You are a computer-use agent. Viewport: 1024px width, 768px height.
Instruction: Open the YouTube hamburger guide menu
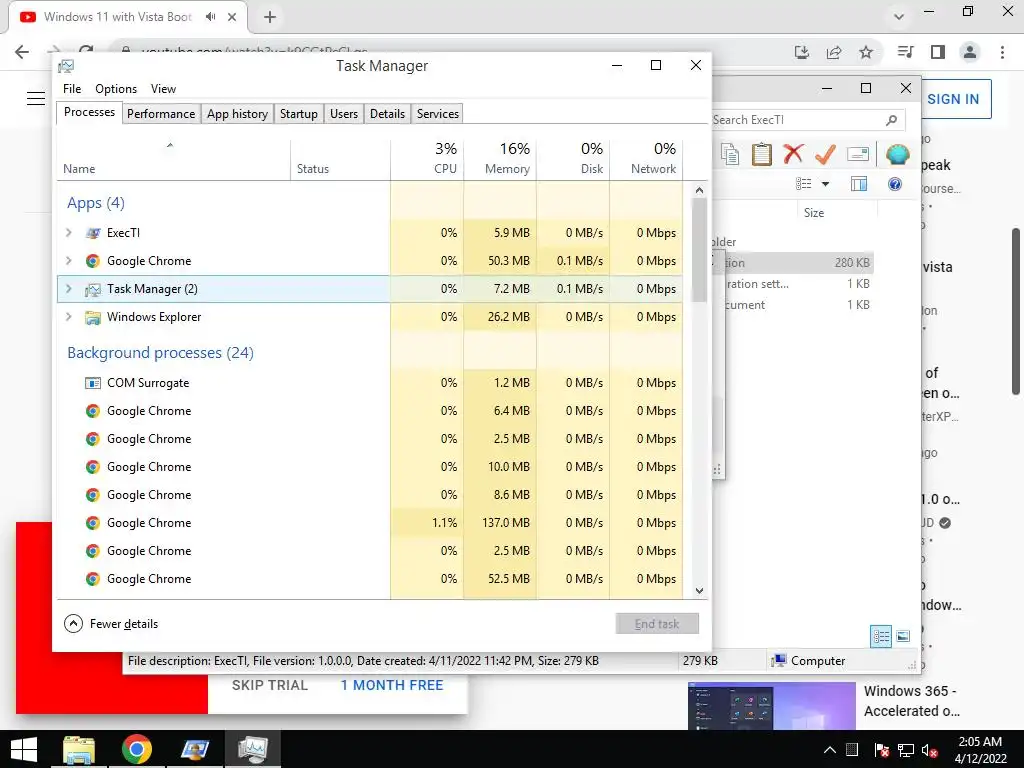click(36, 99)
